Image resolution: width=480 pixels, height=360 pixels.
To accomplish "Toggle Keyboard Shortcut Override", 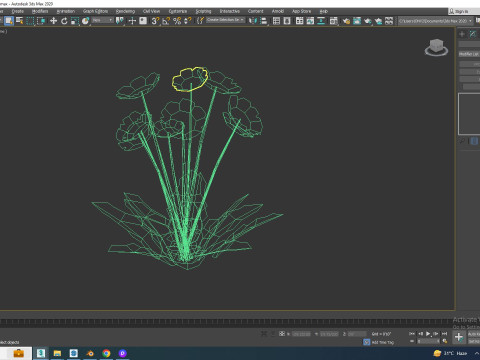I will pyautogui.click(x=143, y=21).
